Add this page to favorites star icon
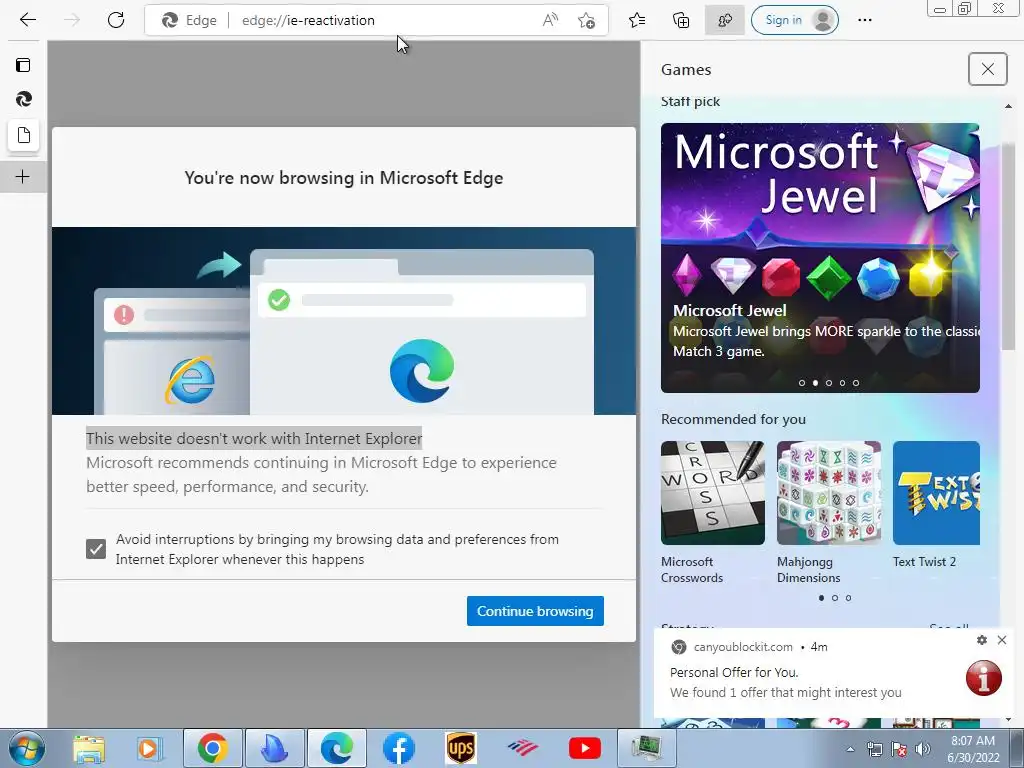This screenshot has height=768, width=1024. [x=586, y=20]
